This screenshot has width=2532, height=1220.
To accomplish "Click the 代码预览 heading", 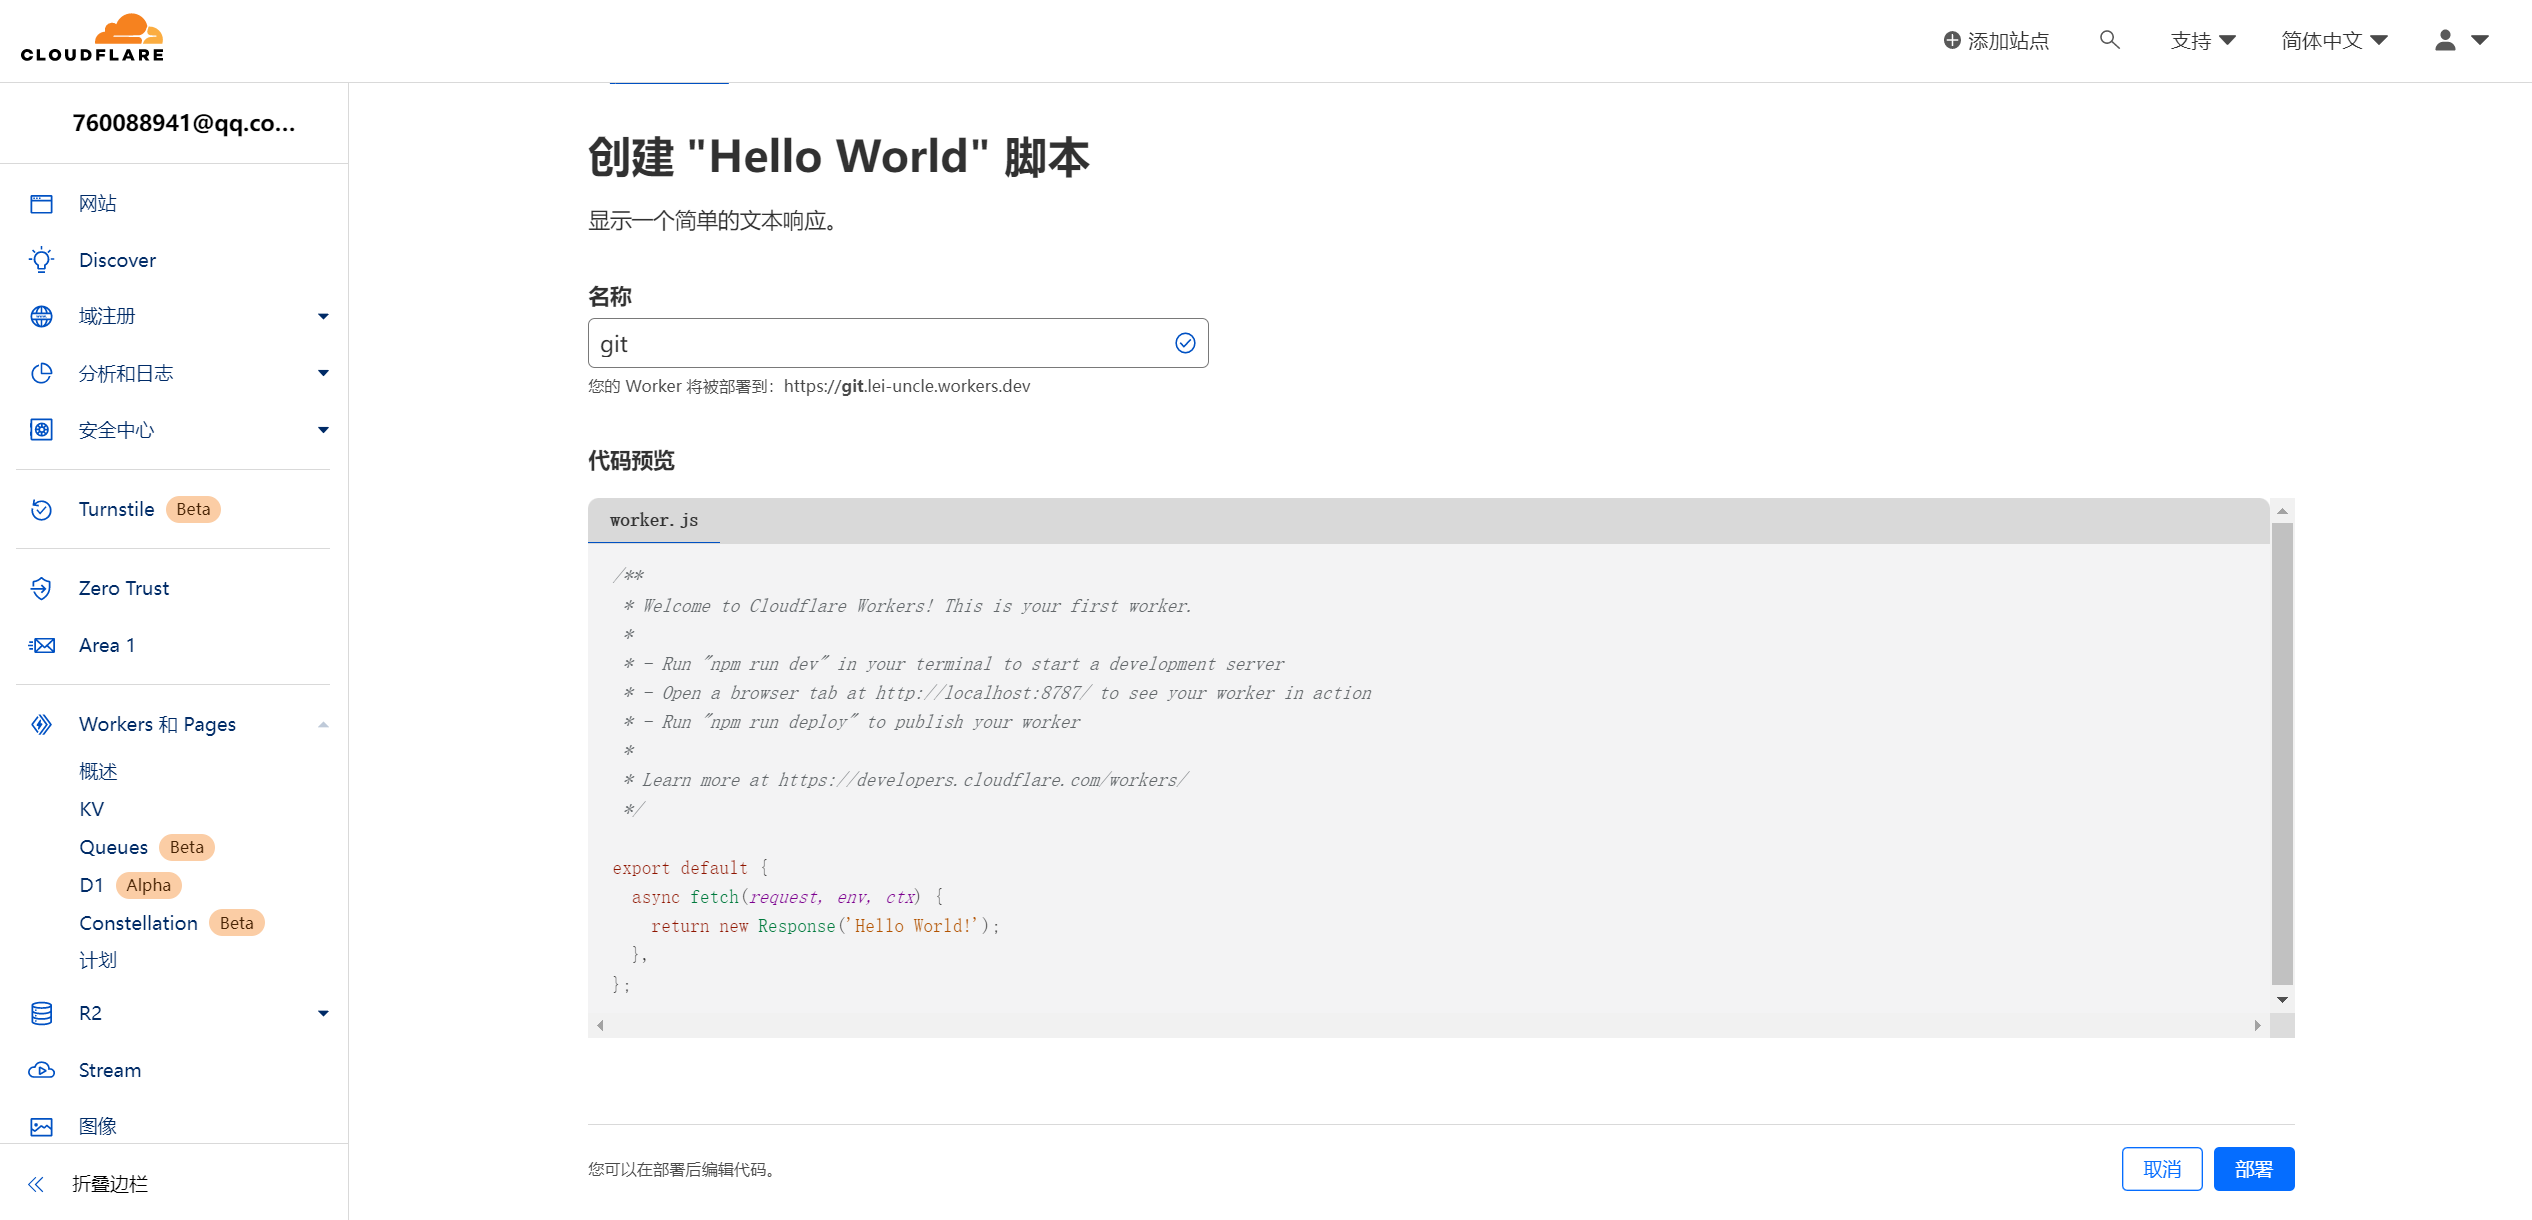I will pos(631,461).
